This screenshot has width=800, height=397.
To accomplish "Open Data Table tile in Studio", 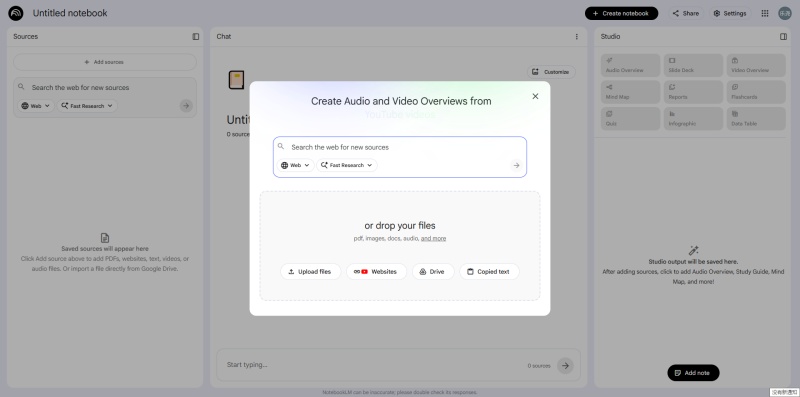I will click(756, 118).
